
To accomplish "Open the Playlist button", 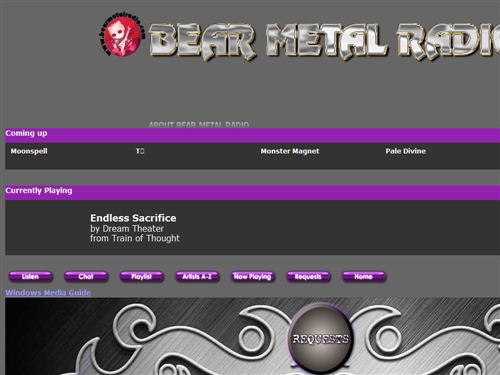I will click(x=142, y=277).
